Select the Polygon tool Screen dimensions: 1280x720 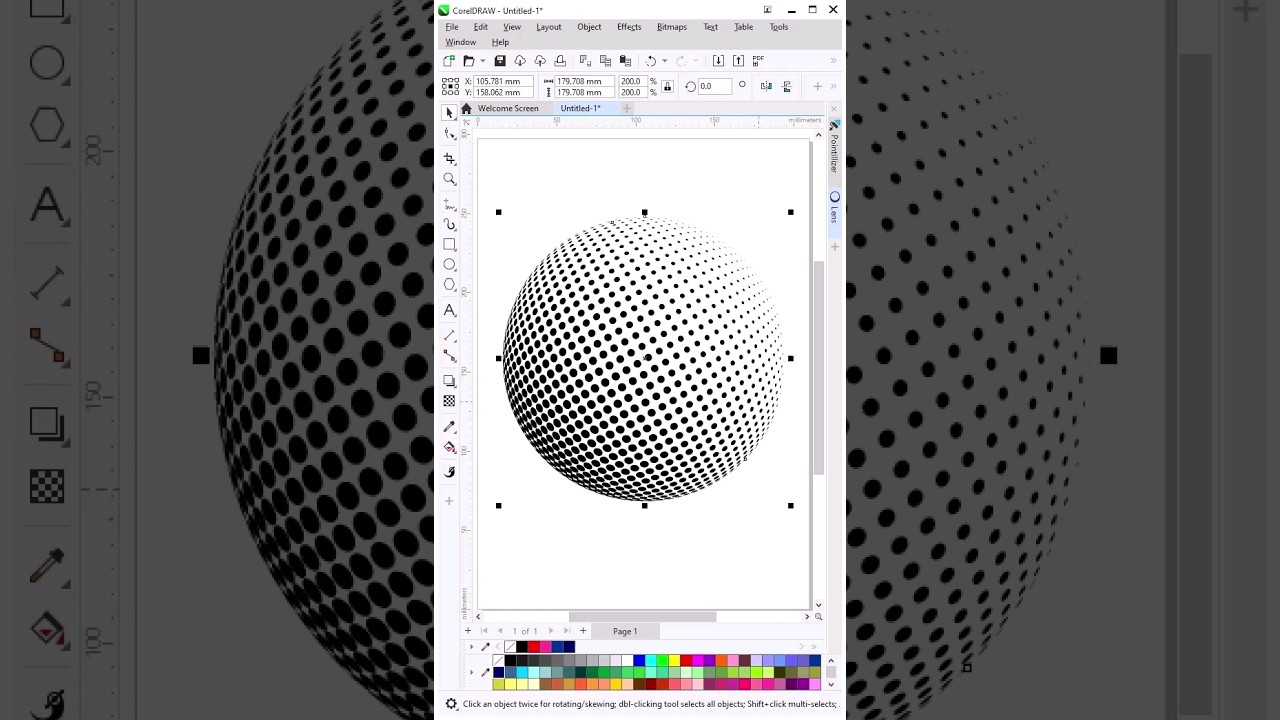pos(449,285)
